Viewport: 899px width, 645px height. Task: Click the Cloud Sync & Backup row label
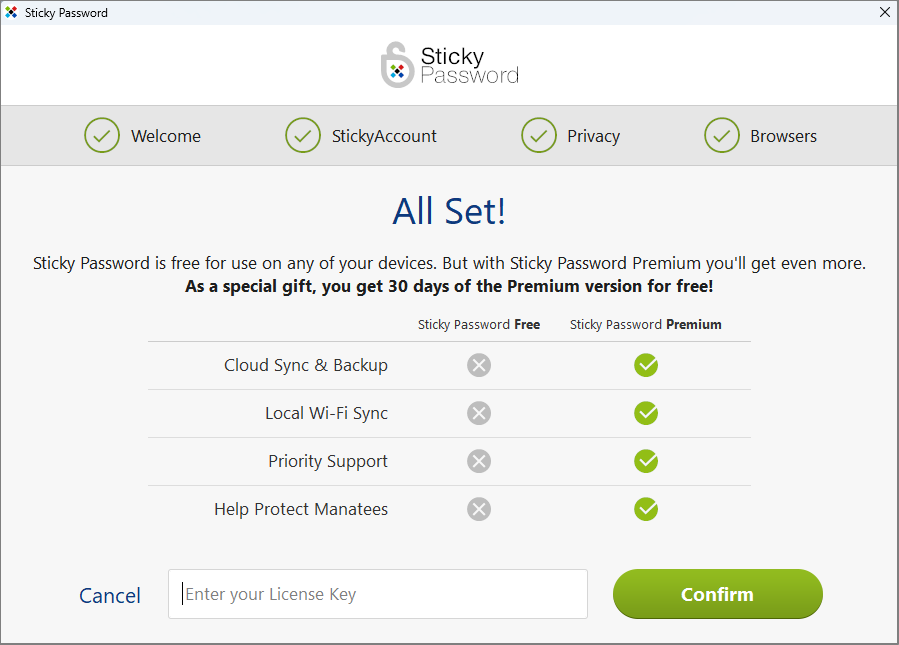[x=305, y=365]
